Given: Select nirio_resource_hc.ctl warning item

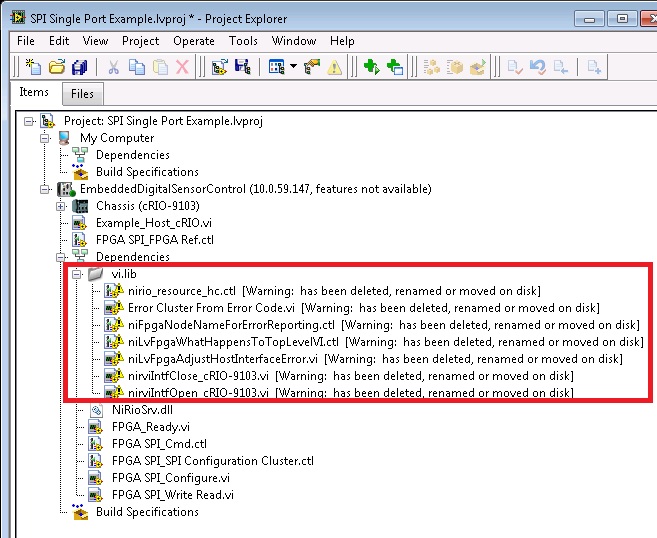Looking at the screenshot, I should point(334,291).
